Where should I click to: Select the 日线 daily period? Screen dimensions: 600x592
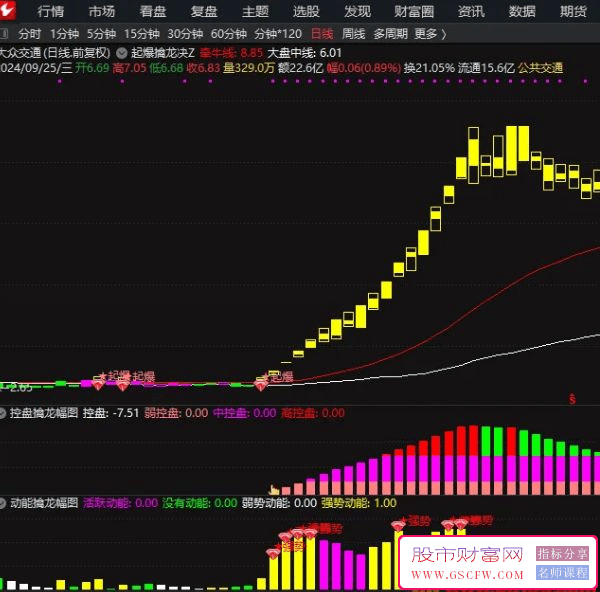(x=322, y=34)
